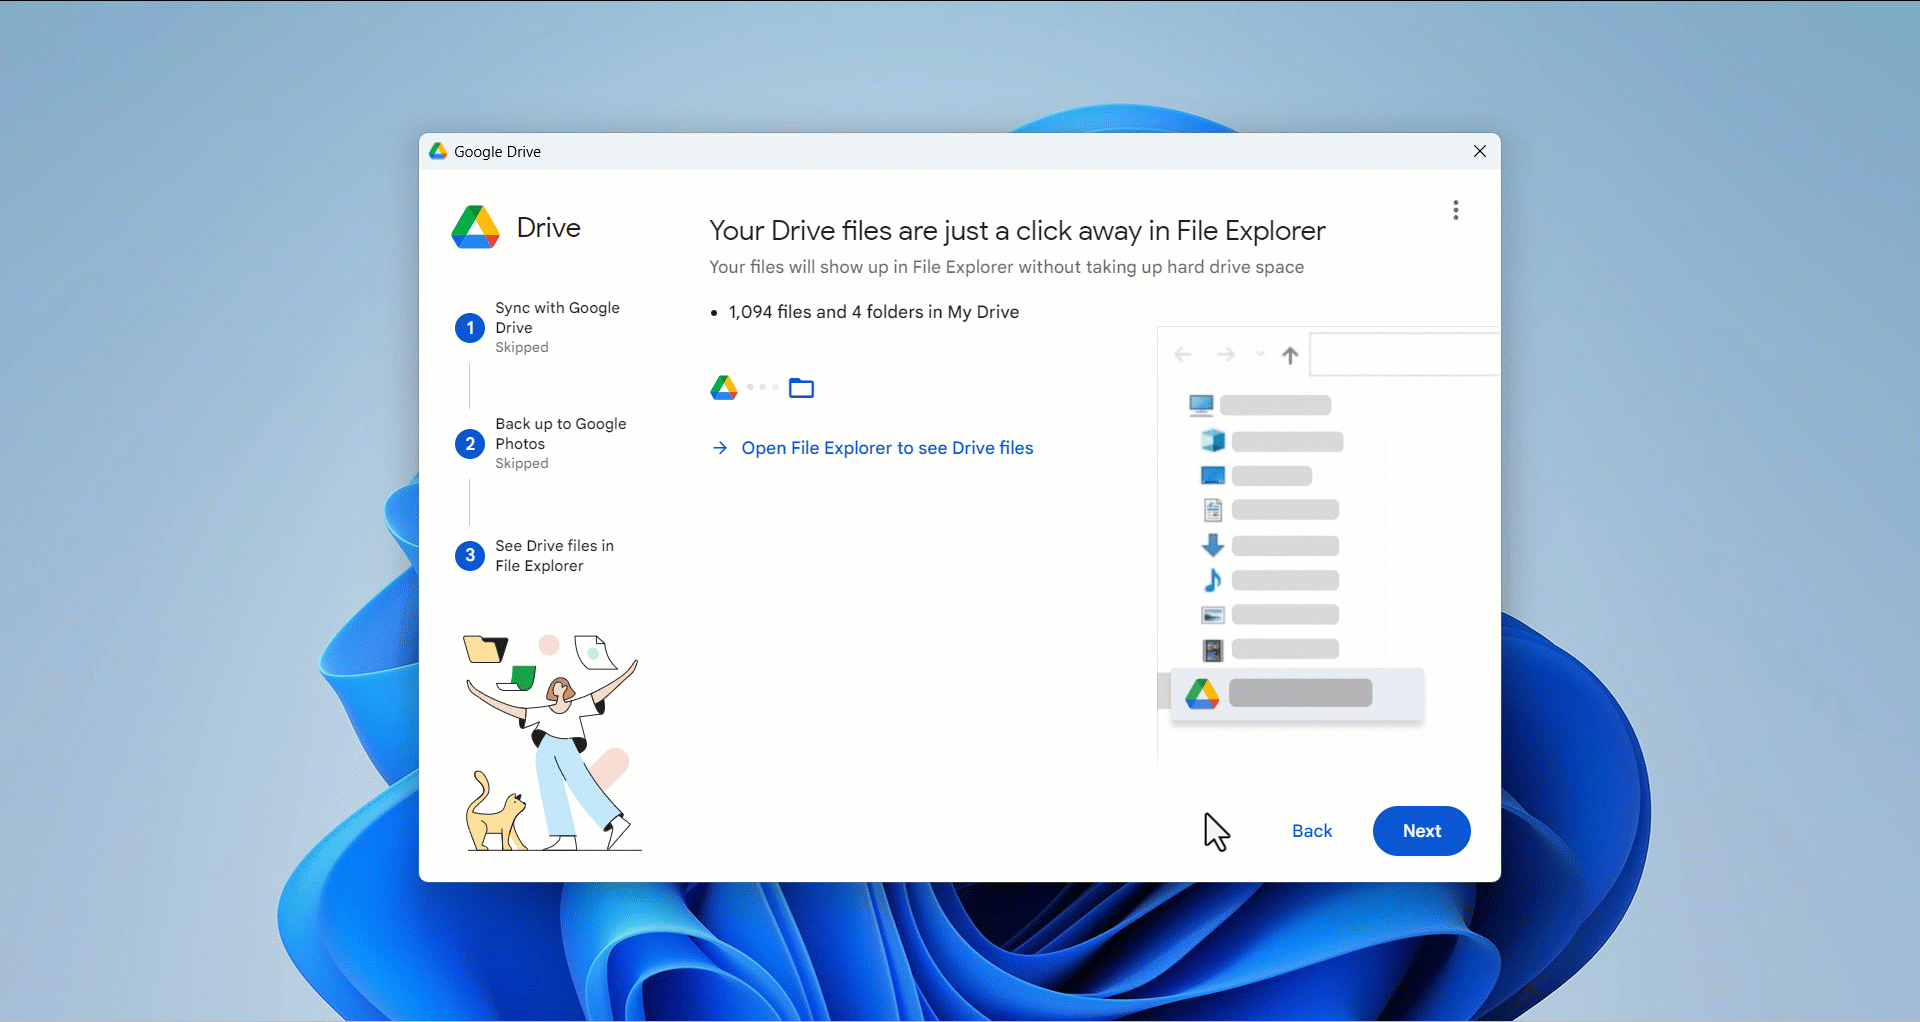Viewport: 1920px width, 1022px height.
Task: Click the arrow icon beside Open File Explorer
Action: point(720,448)
